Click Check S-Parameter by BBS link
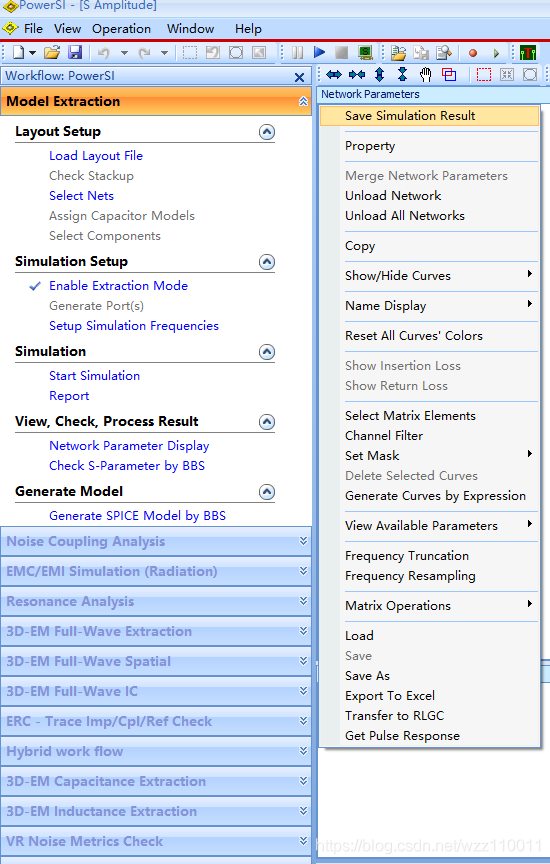 (127, 466)
